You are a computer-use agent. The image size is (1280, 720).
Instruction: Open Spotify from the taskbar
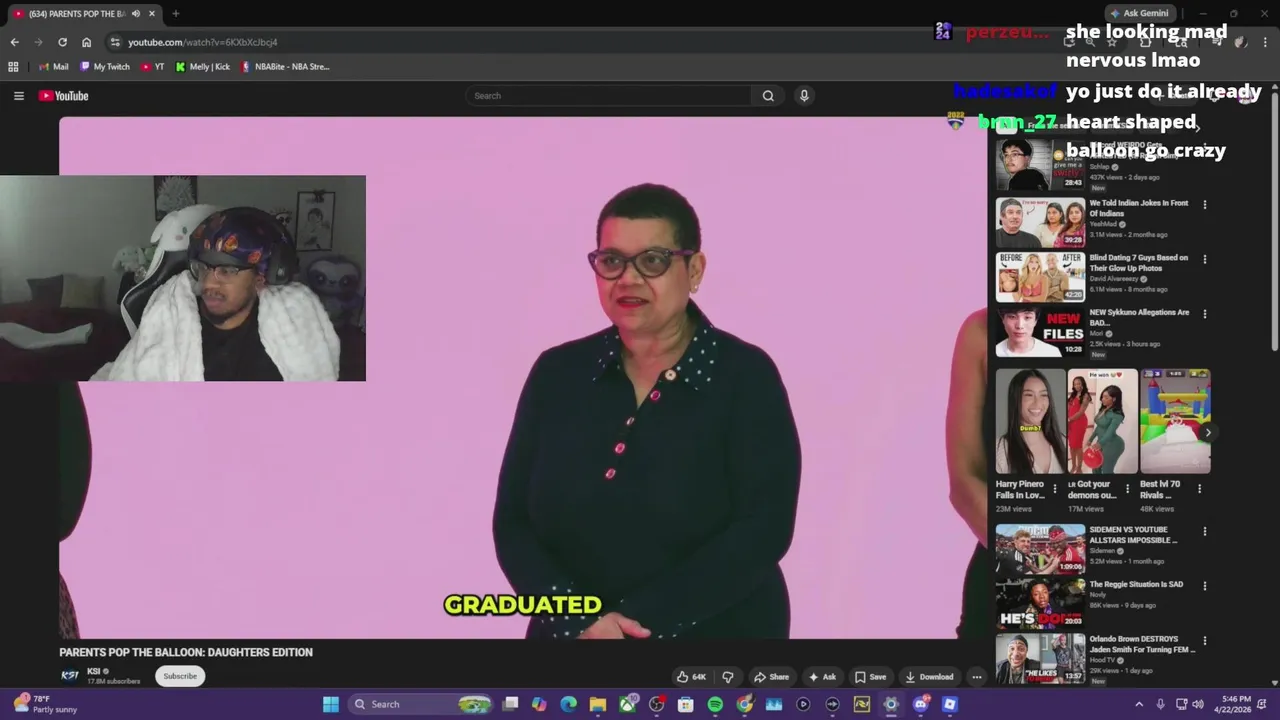[x=715, y=704]
